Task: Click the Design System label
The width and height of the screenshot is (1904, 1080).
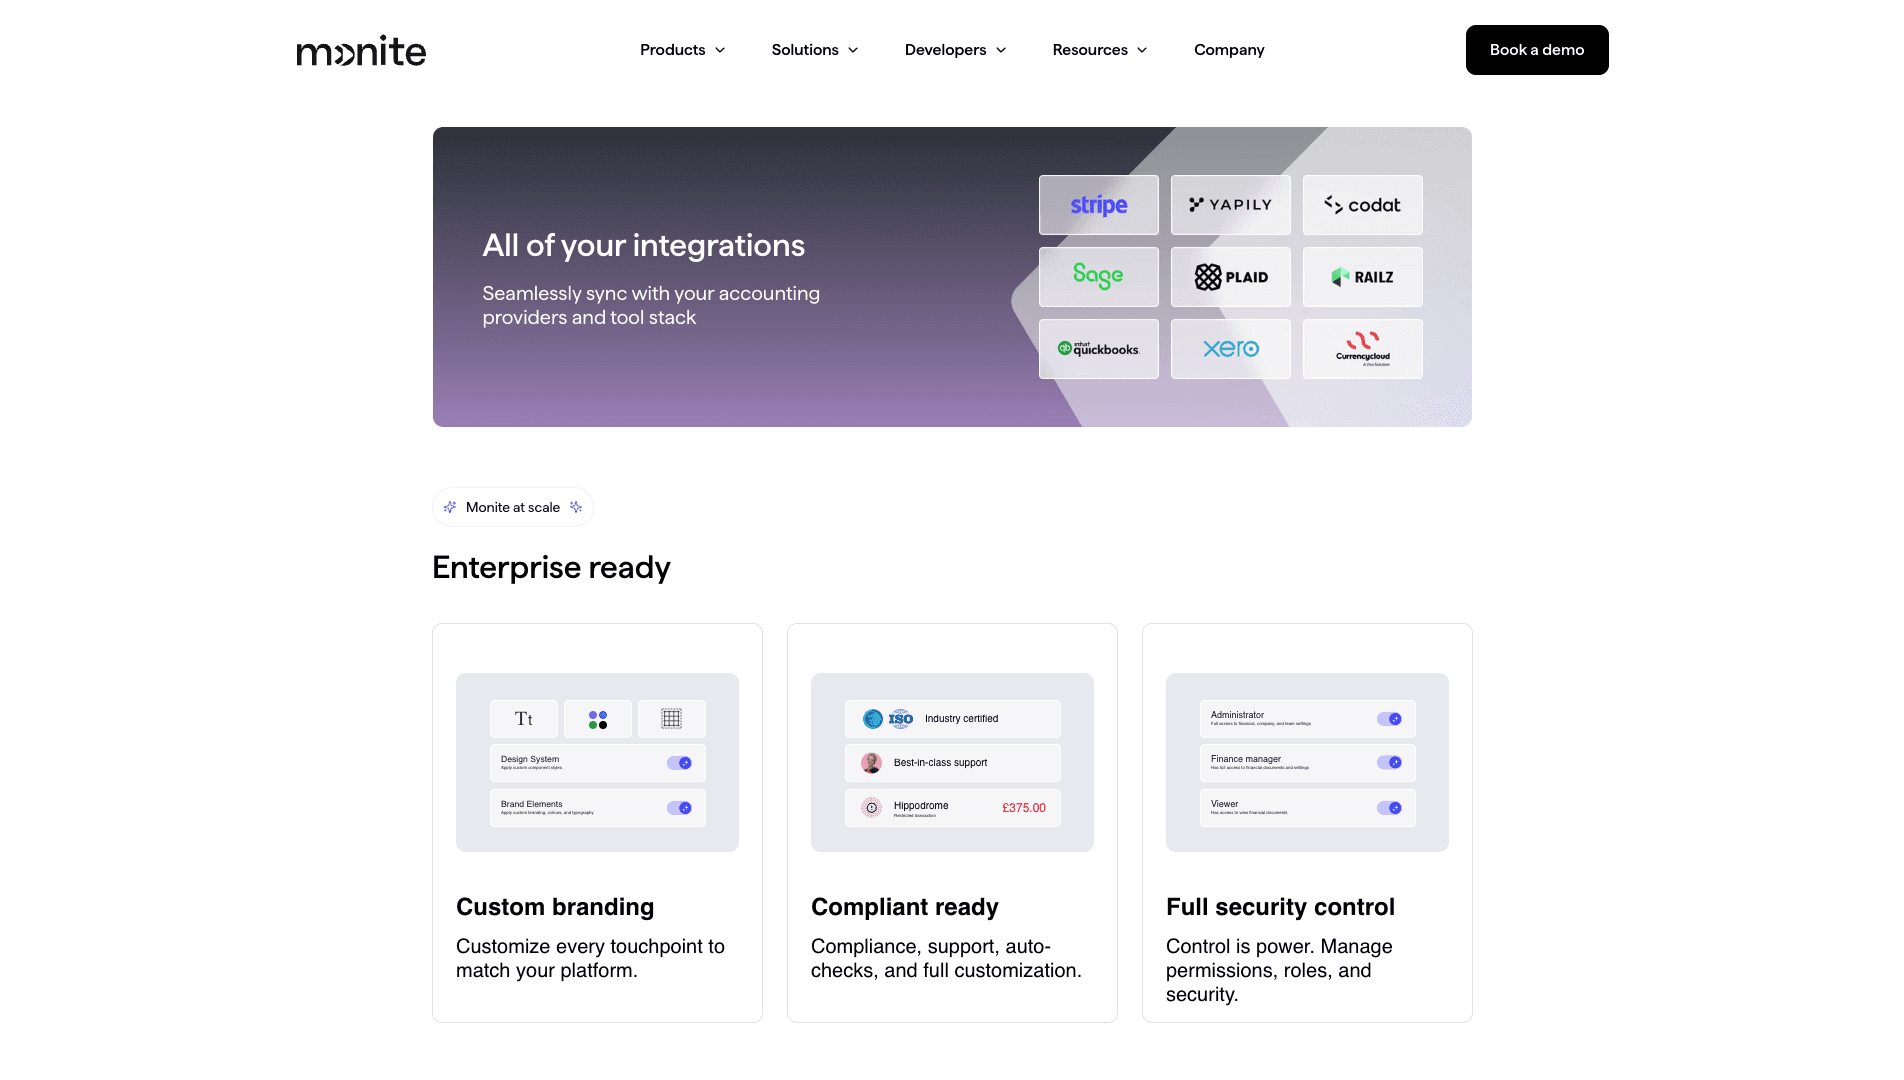Action: point(530,760)
